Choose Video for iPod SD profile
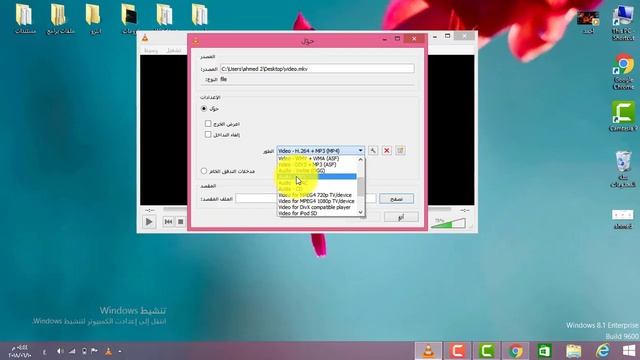 tap(317, 213)
